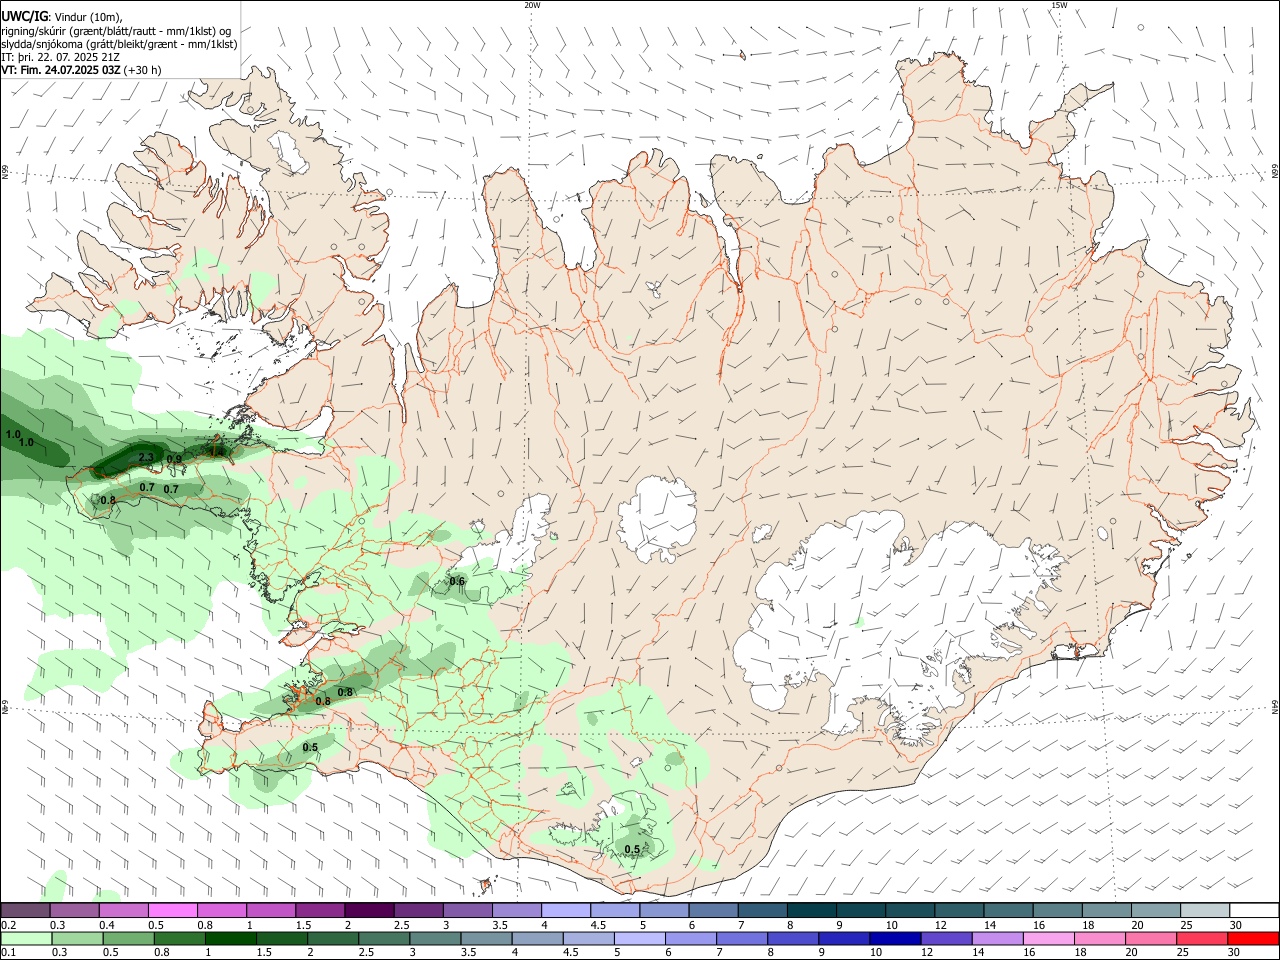
Task: Choose the rain legend swatch between 2.5 and 3
Action: pos(384,938)
